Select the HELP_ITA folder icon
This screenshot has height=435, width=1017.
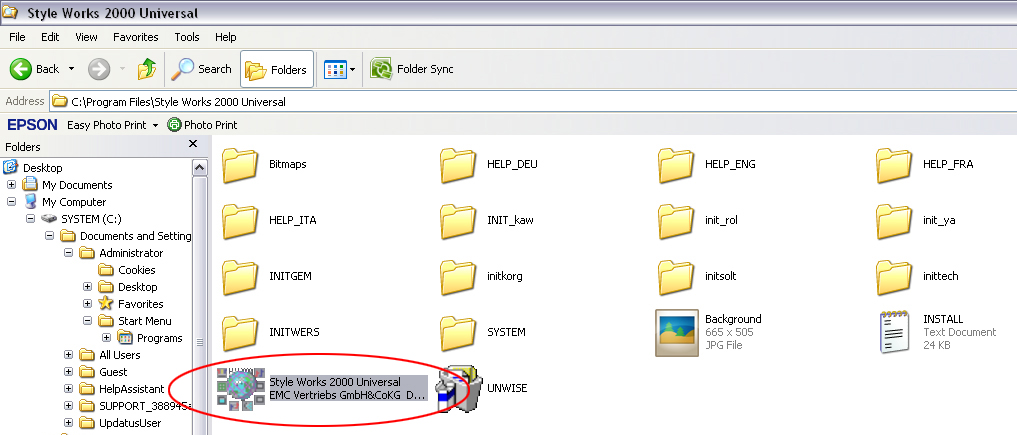coord(240,222)
